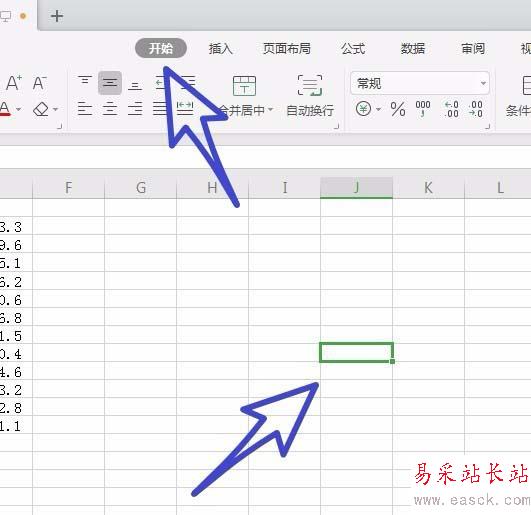Click the merge and center icon
The height and width of the screenshot is (515, 531).
244,86
